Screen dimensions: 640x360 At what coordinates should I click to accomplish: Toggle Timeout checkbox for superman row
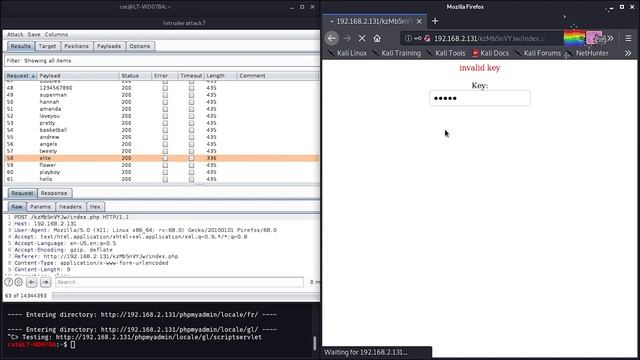[x=191, y=95]
